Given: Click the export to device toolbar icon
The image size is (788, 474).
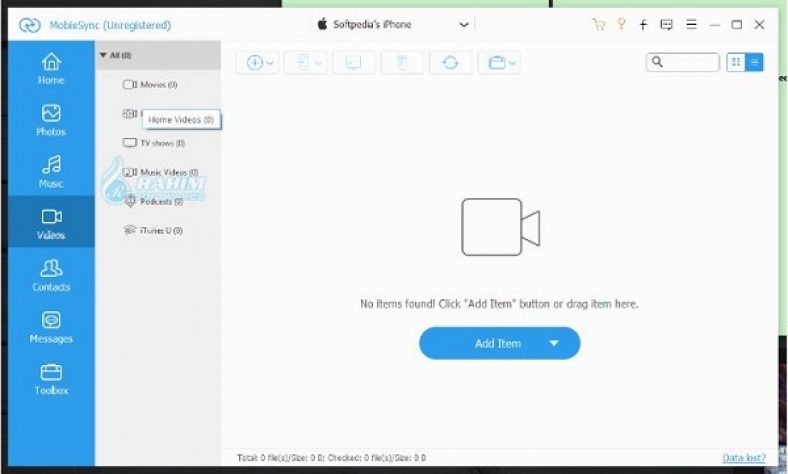Looking at the screenshot, I should [306, 62].
